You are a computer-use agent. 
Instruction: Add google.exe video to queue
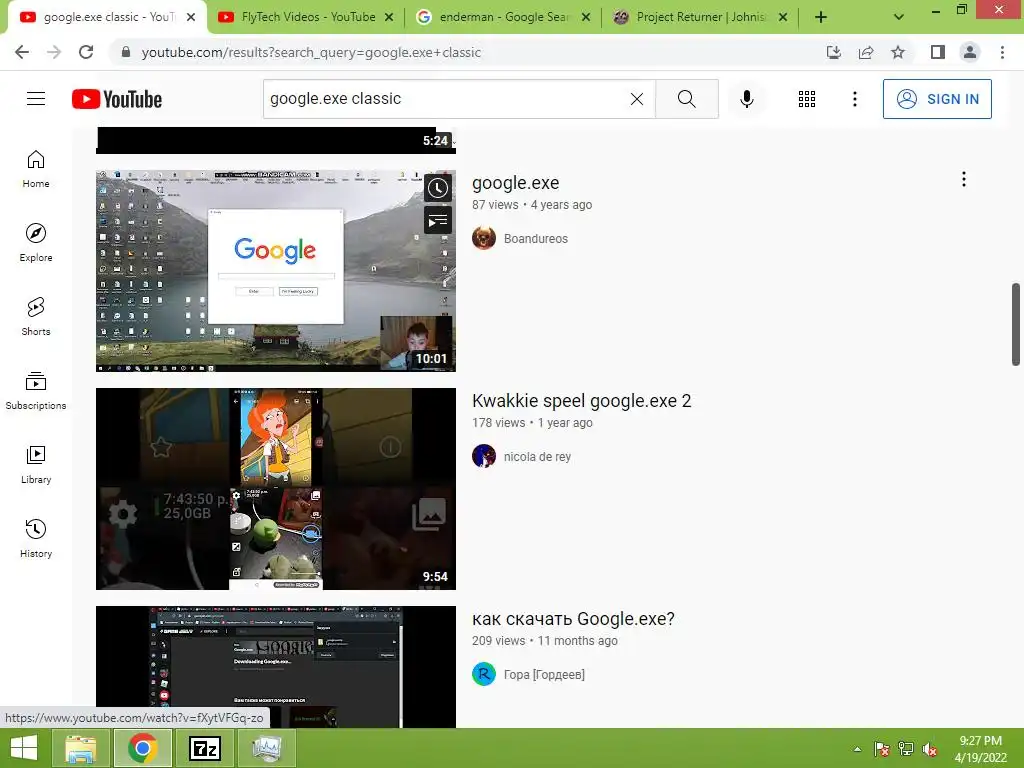[x=438, y=220]
